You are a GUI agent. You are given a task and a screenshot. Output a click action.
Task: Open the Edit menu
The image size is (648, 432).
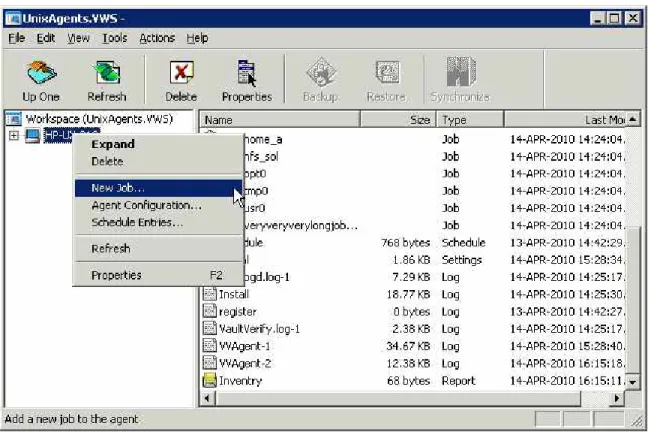[45, 38]
